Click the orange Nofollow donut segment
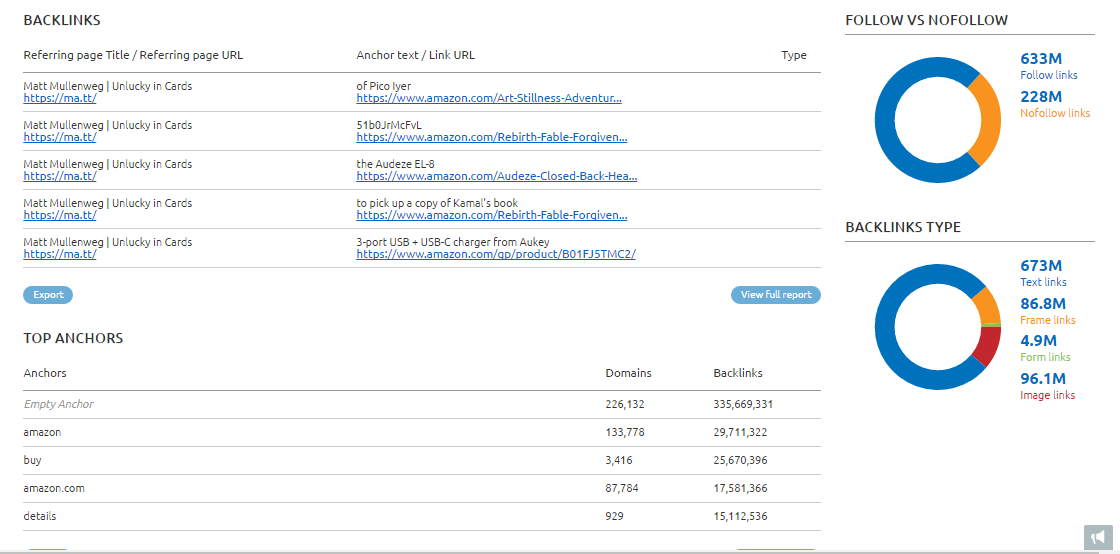1120x554 pixels. click(x=985, y=119)
